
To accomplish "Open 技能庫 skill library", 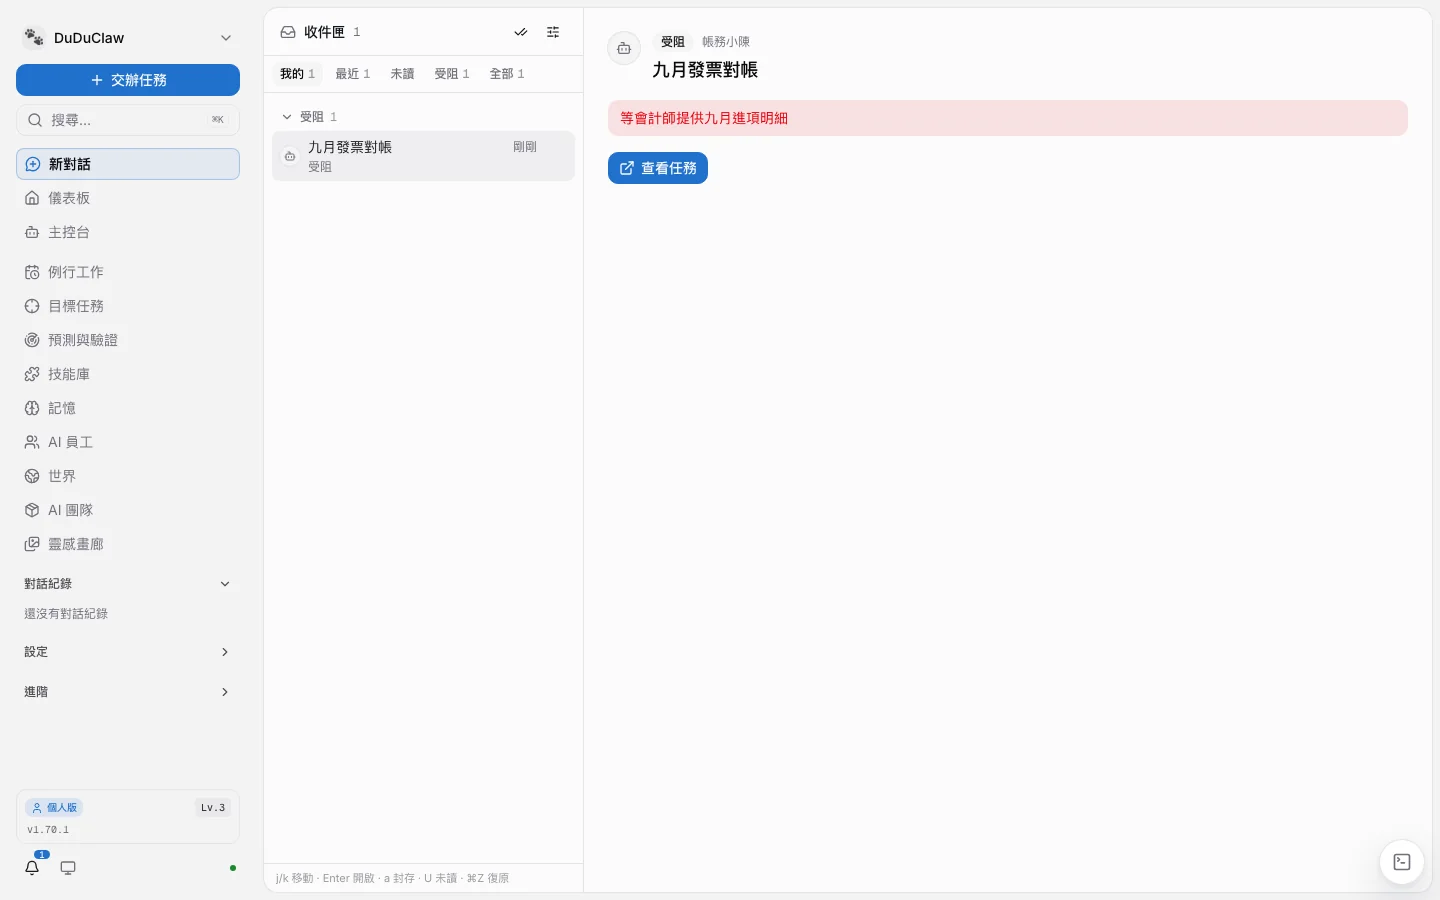I will [x=128, y=374].
